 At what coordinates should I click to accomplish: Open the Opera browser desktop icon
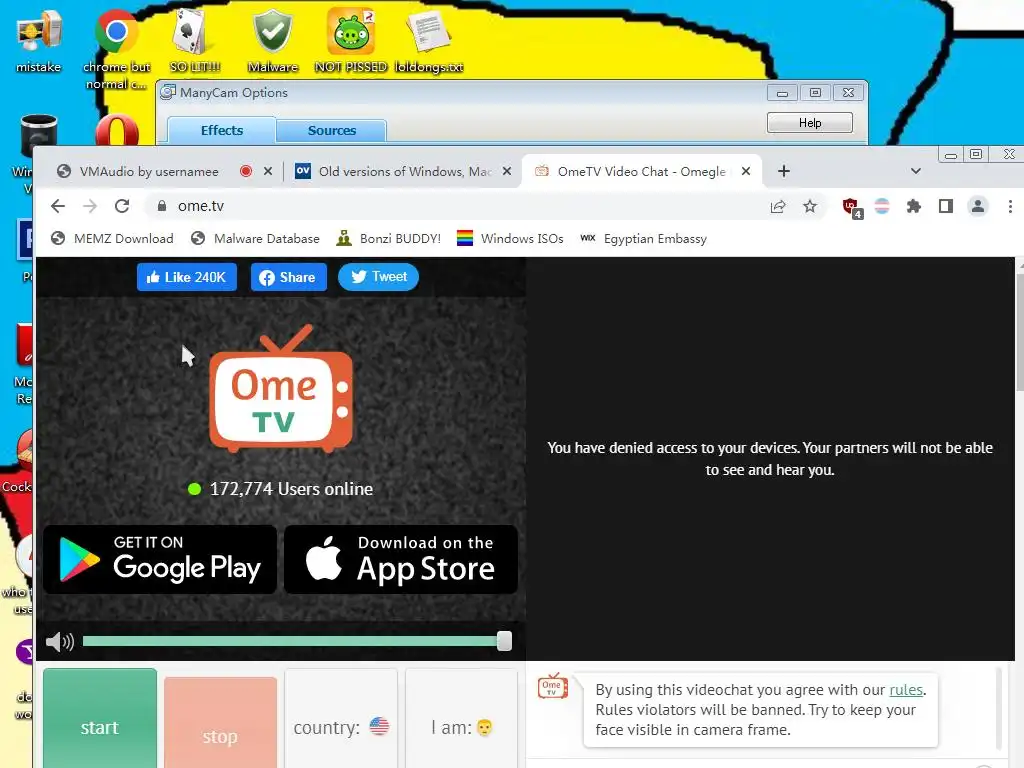[x=117, y=130]
